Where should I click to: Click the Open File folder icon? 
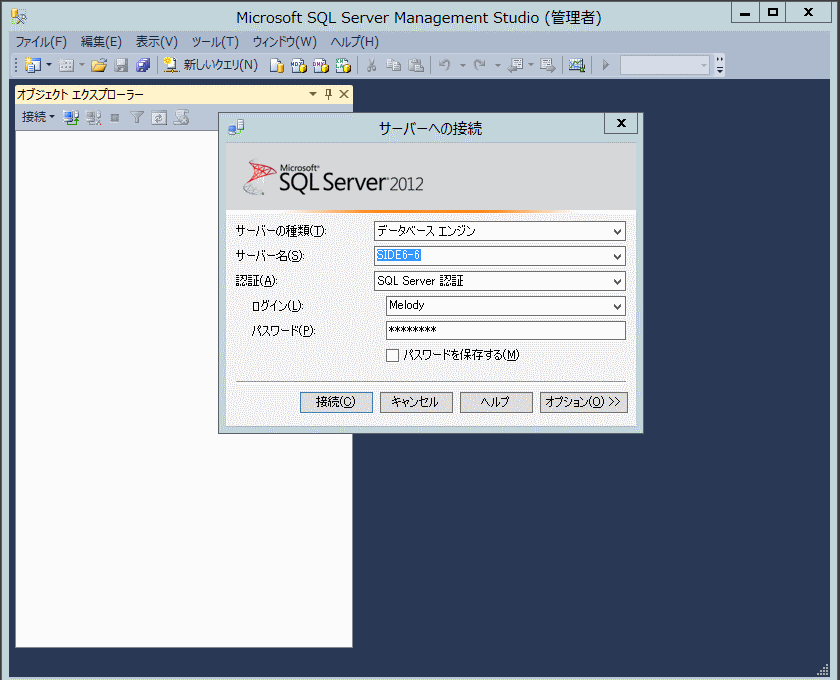pos(99,65)
